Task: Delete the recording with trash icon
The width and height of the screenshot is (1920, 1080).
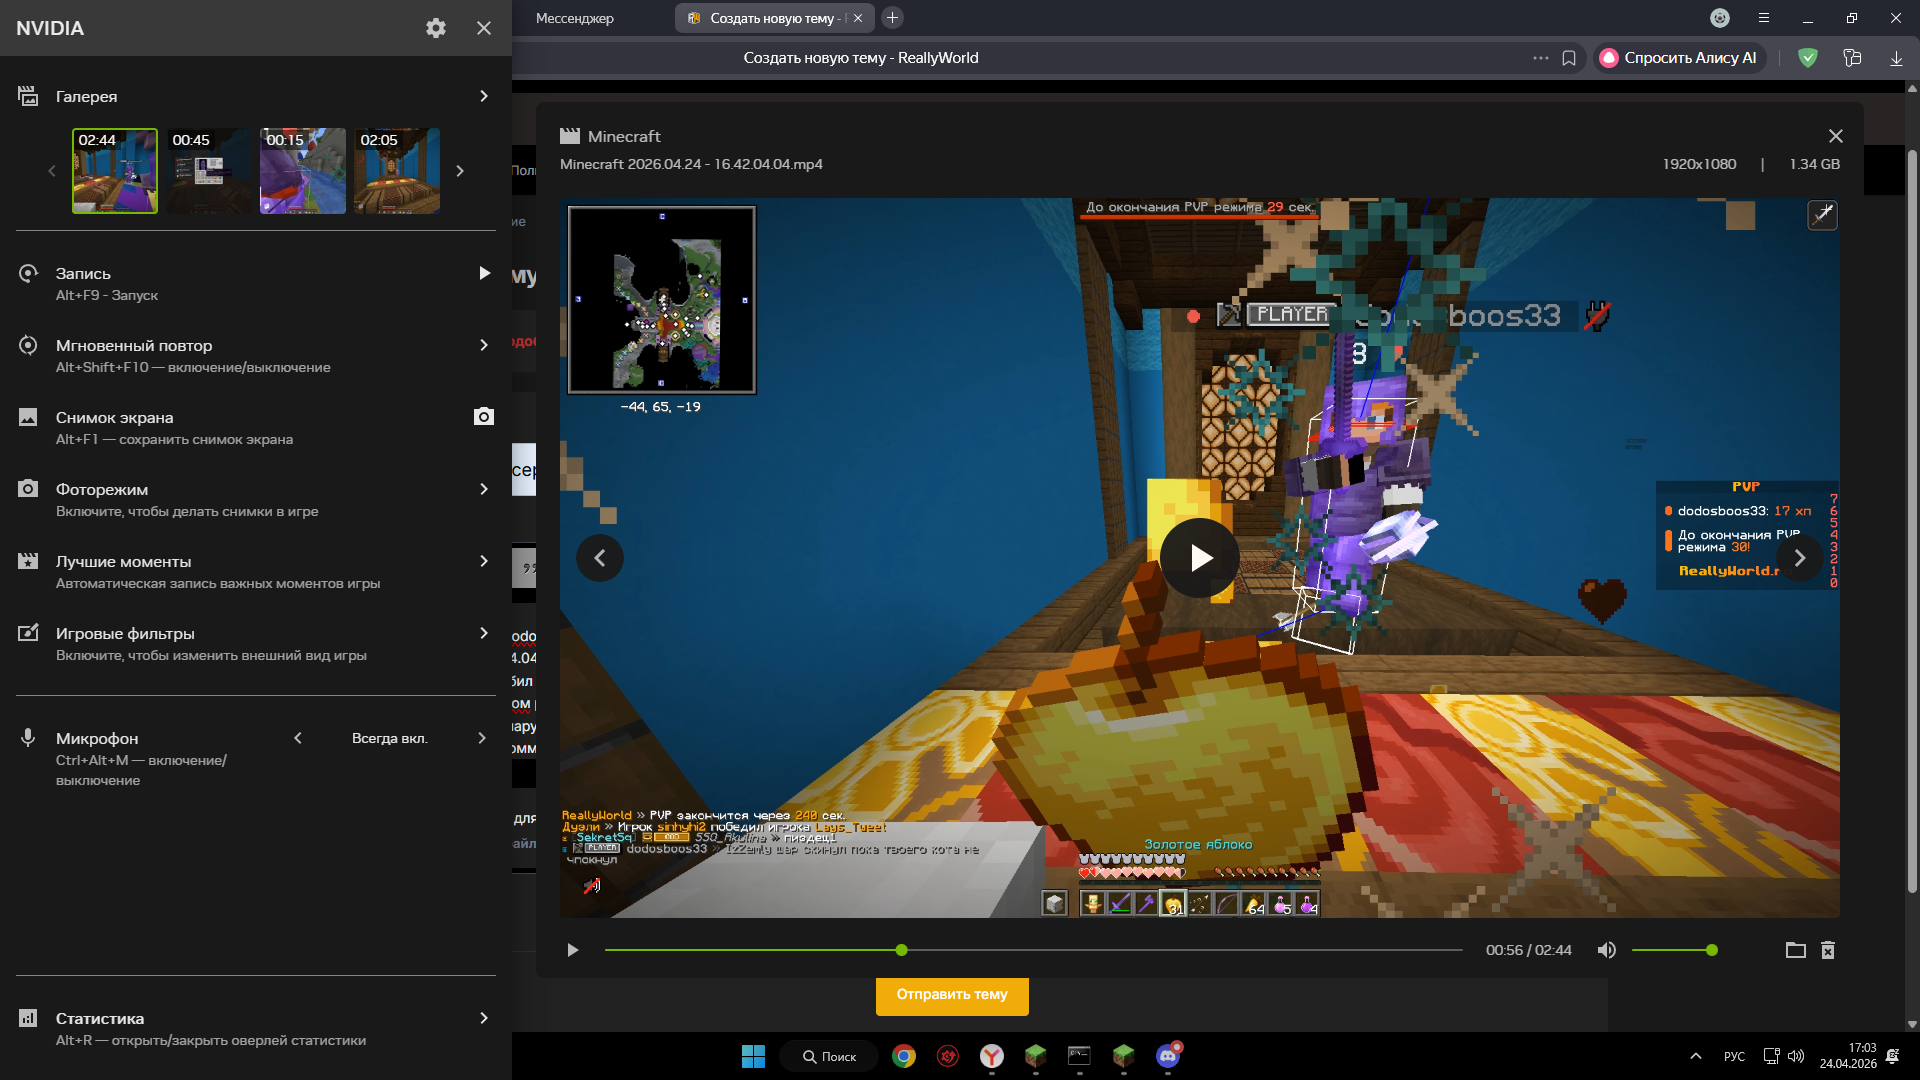Action: (1828, 950)
